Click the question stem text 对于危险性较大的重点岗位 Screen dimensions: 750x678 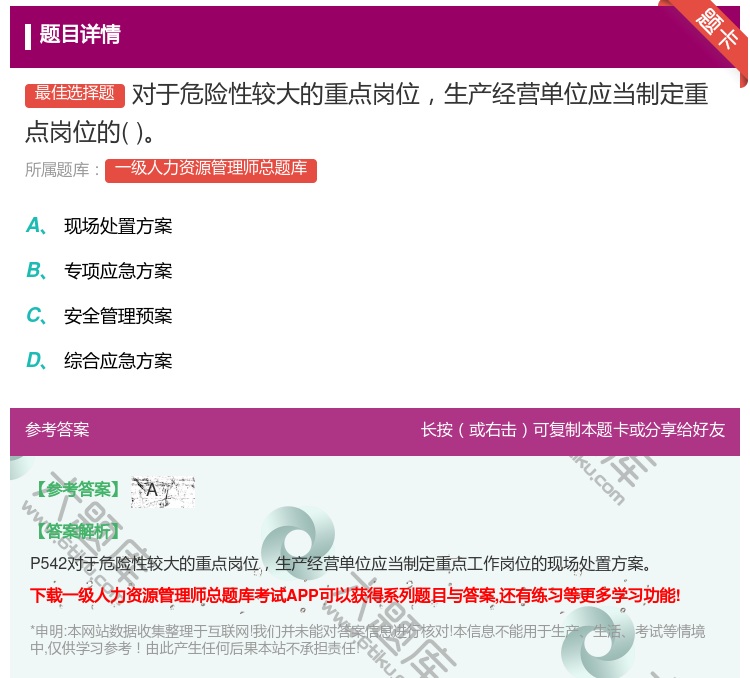(366, 113)
